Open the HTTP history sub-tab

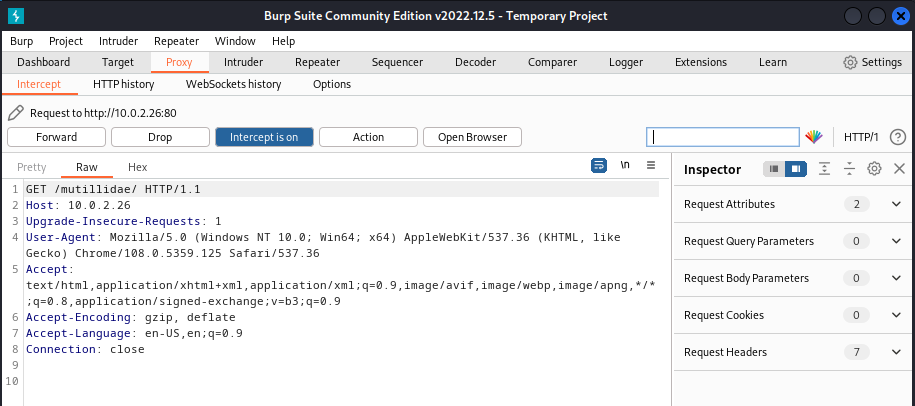click(x=124, y=84)
